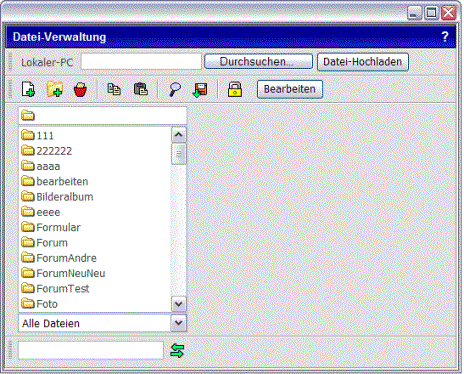Click the paste clipboard icon
Viewport: 464px width, 374px height.
point(140,89)
